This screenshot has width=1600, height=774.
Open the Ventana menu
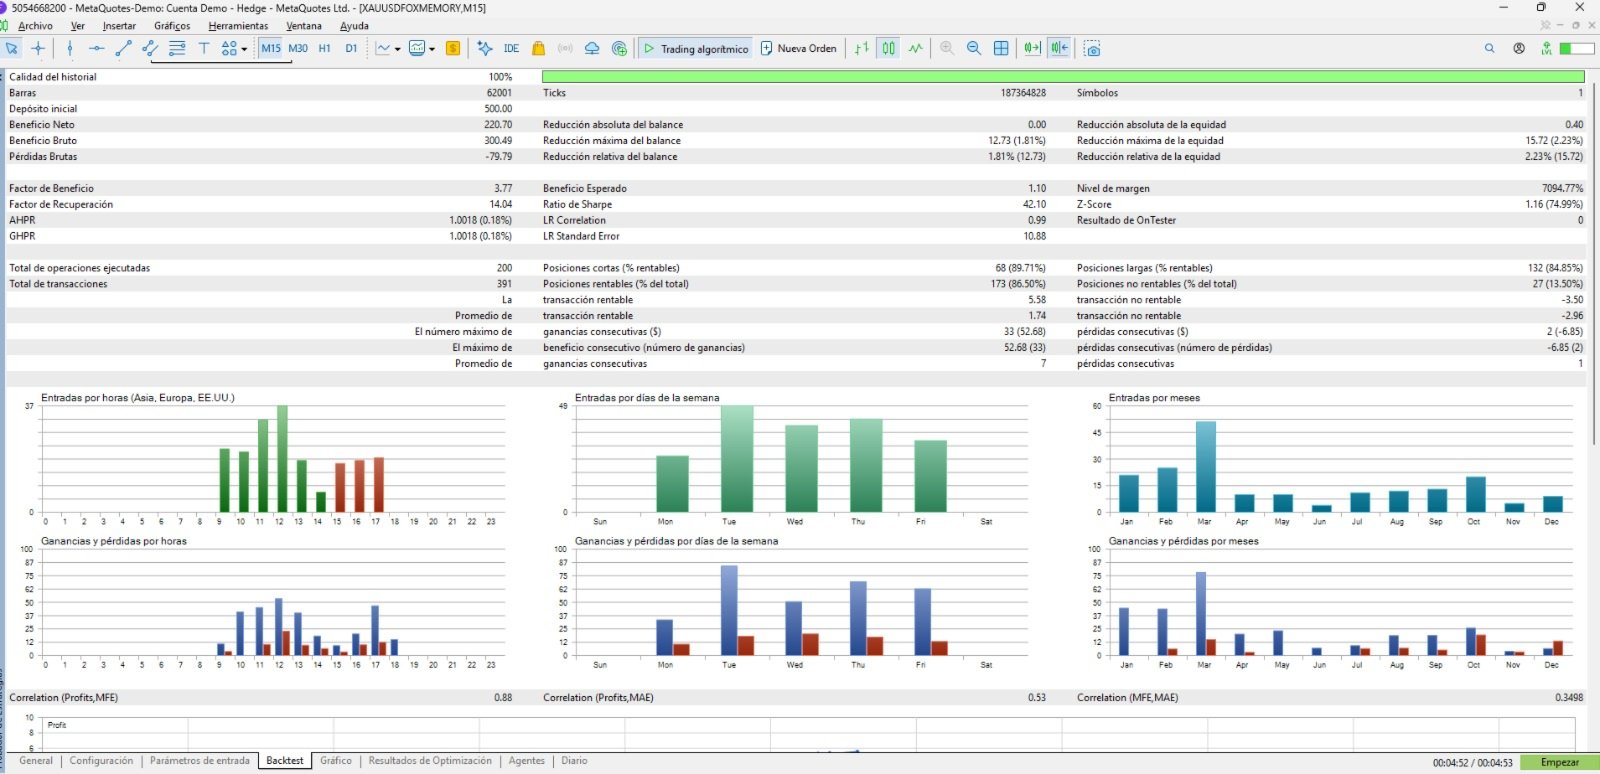304,26
